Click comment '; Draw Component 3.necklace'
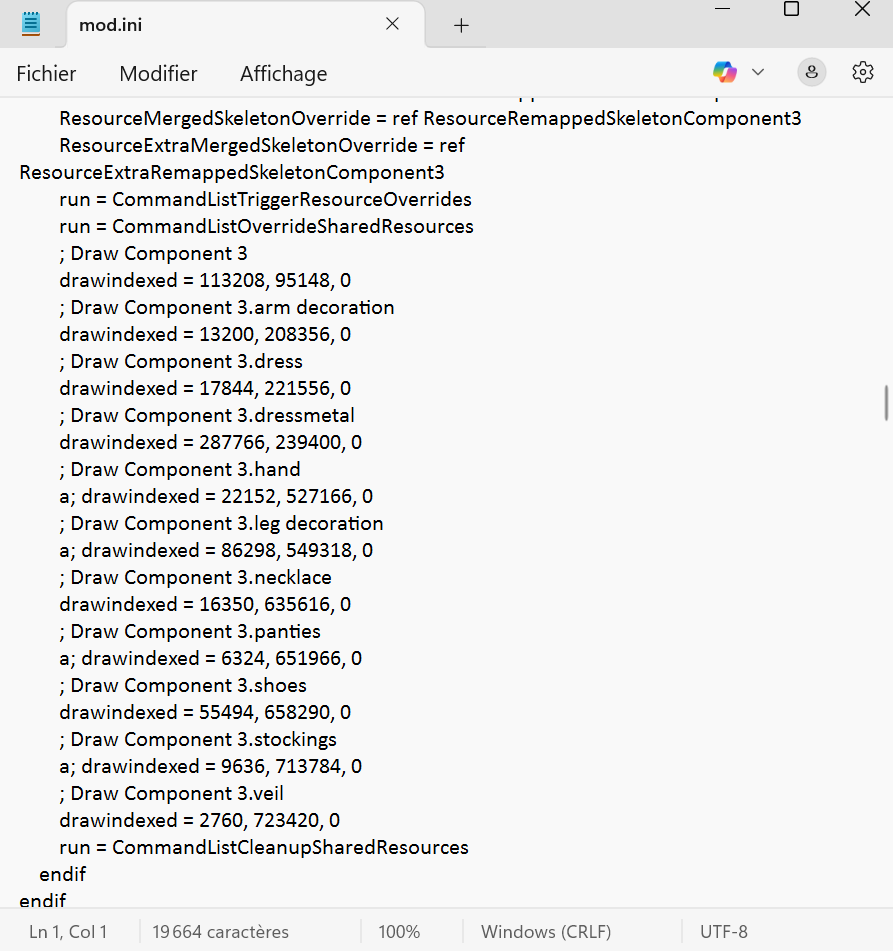The height and width of the screenshot is (951, 893). click(195, 577)
